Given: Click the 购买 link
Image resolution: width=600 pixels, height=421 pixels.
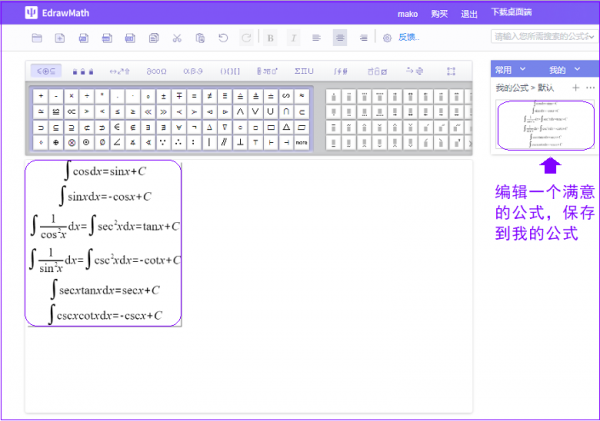Looking at the screenshot, I should click(439, 14).
